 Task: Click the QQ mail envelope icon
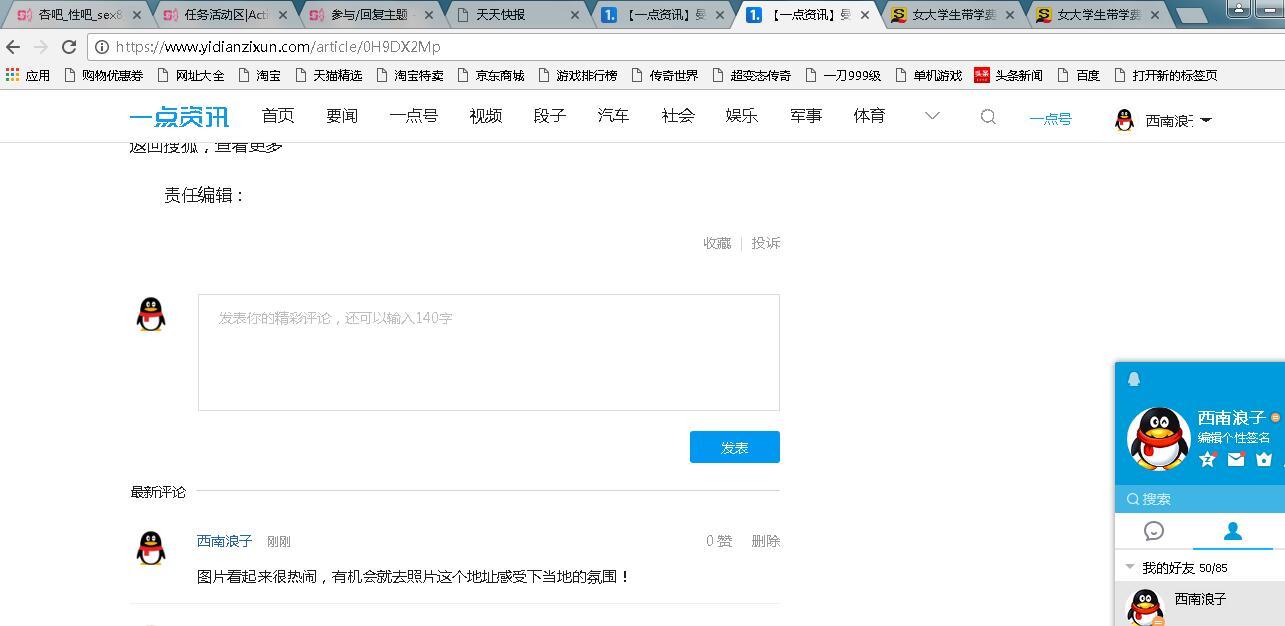pos(1236,459)
